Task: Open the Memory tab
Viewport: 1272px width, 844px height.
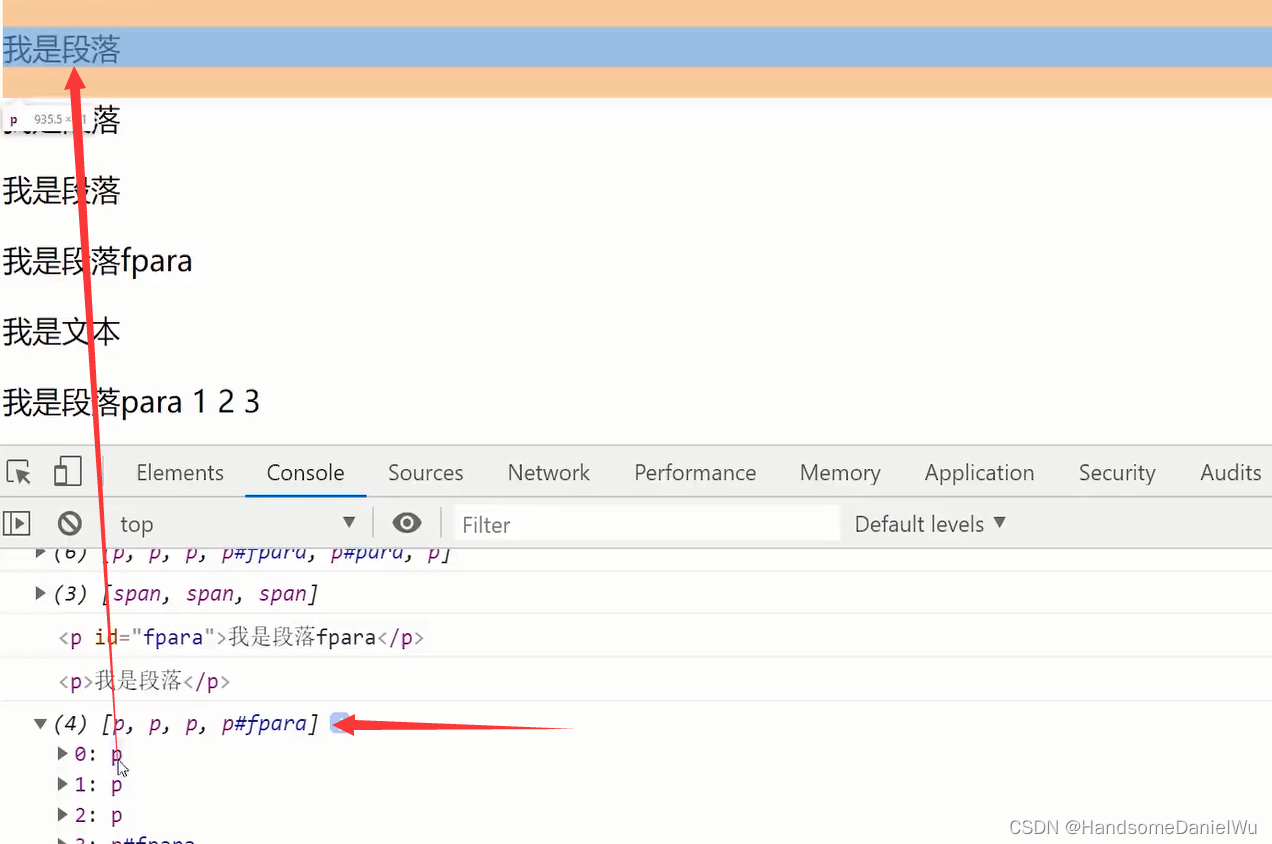Action: pos(840,473)
